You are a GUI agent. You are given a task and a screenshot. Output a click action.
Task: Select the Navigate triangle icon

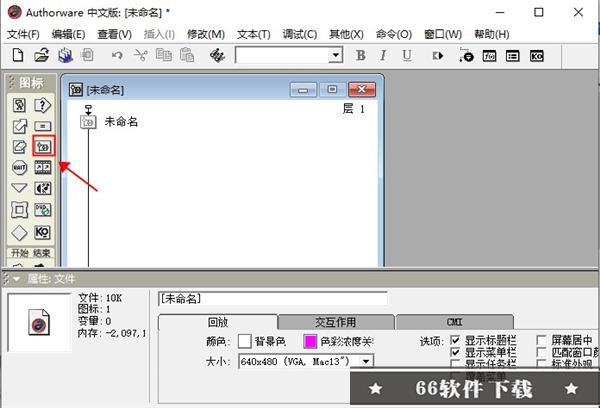click(x=19, y=188)
